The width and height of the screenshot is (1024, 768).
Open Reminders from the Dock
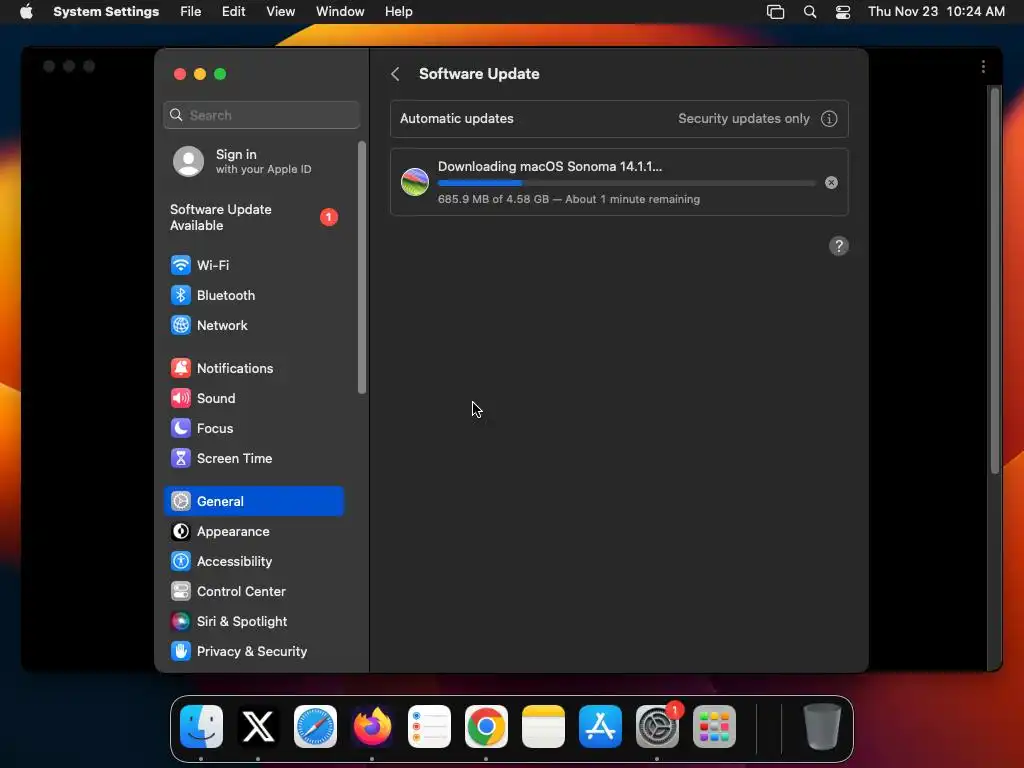[429, 726]
